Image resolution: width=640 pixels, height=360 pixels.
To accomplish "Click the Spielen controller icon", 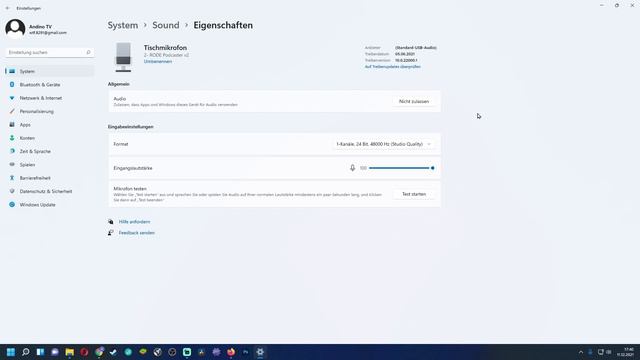I will tap(12, 164).
